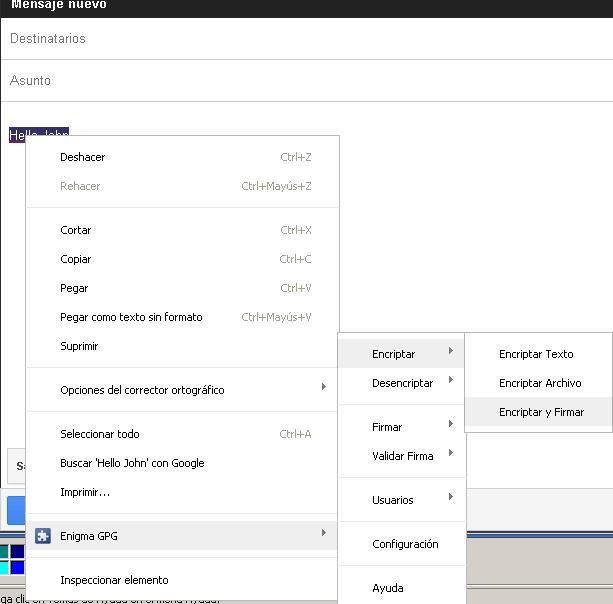Image resolution: width=613 pixels, height=604 pixels.
Task: Open the Ayuda menu item
Action: click(388, 588)
